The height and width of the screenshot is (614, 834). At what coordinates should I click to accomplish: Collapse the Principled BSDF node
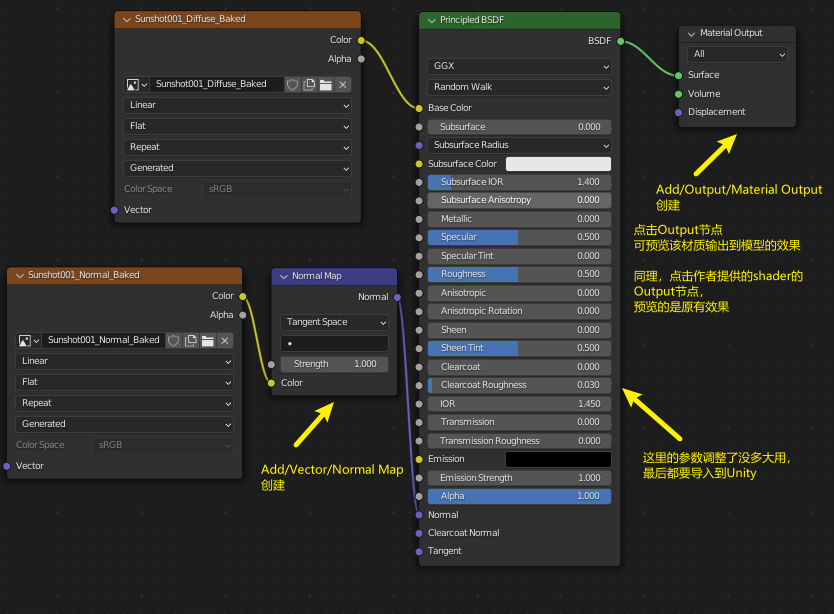click(x=431, y=20)
